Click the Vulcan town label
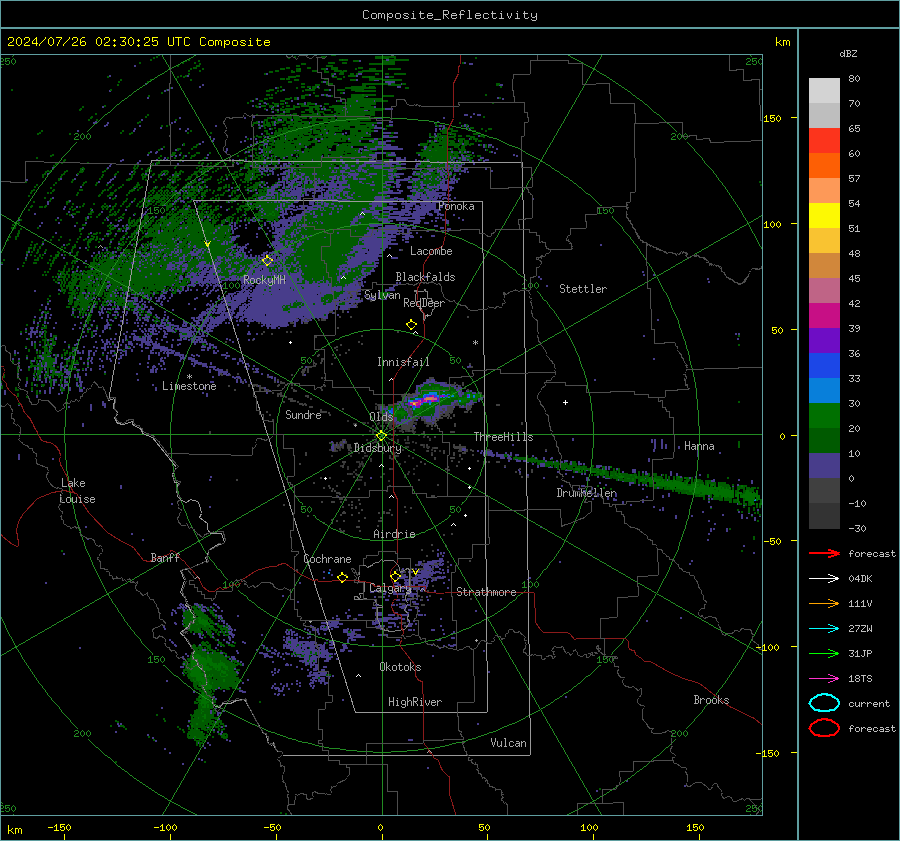The image size is (900, 841). pyautogui.click(x=508, y=743)
